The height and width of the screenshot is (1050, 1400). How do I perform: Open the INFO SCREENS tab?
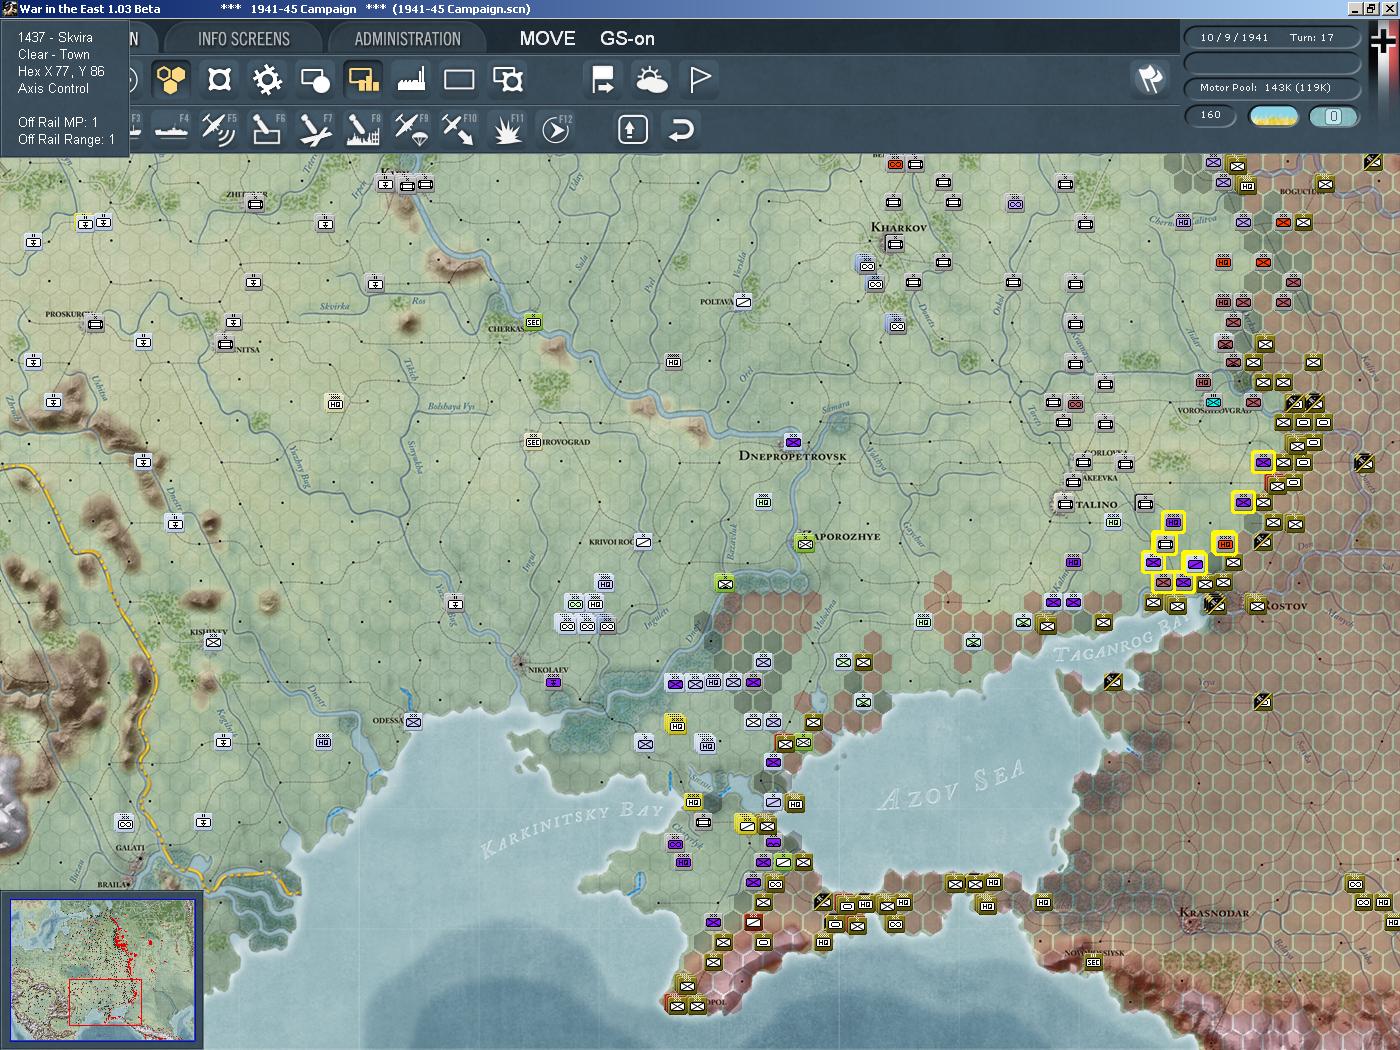244,39
